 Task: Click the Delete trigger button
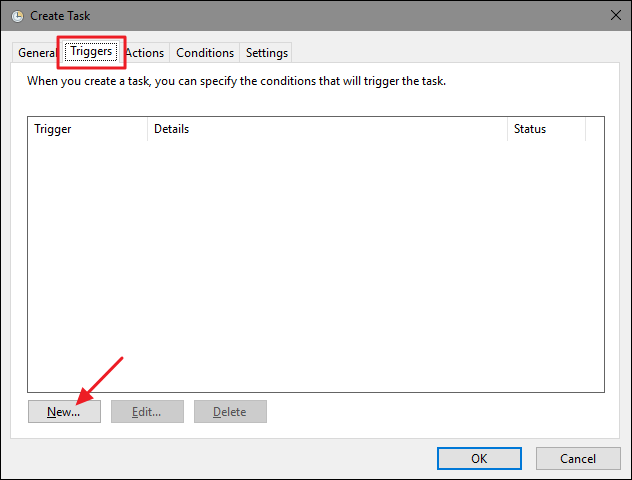(x=230, y=411)
